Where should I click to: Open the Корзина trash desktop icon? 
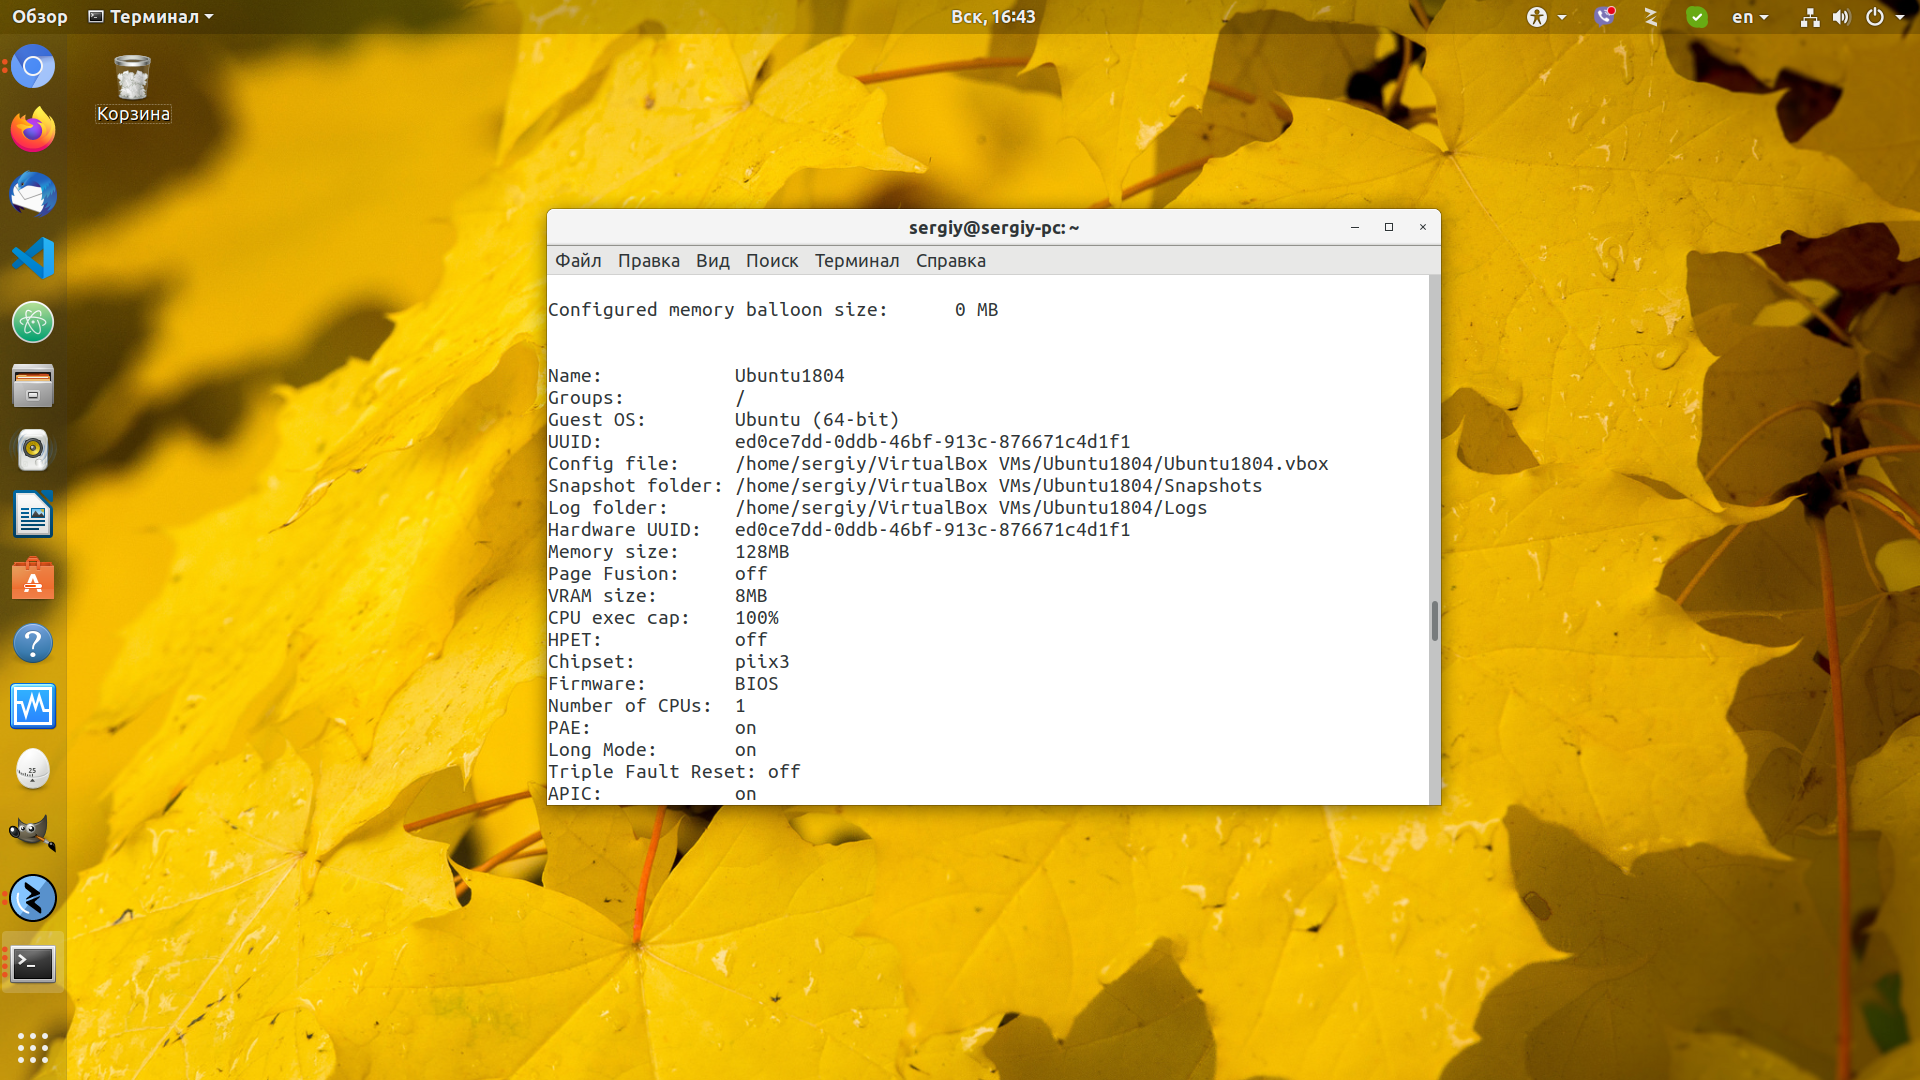tap(133, 88)
